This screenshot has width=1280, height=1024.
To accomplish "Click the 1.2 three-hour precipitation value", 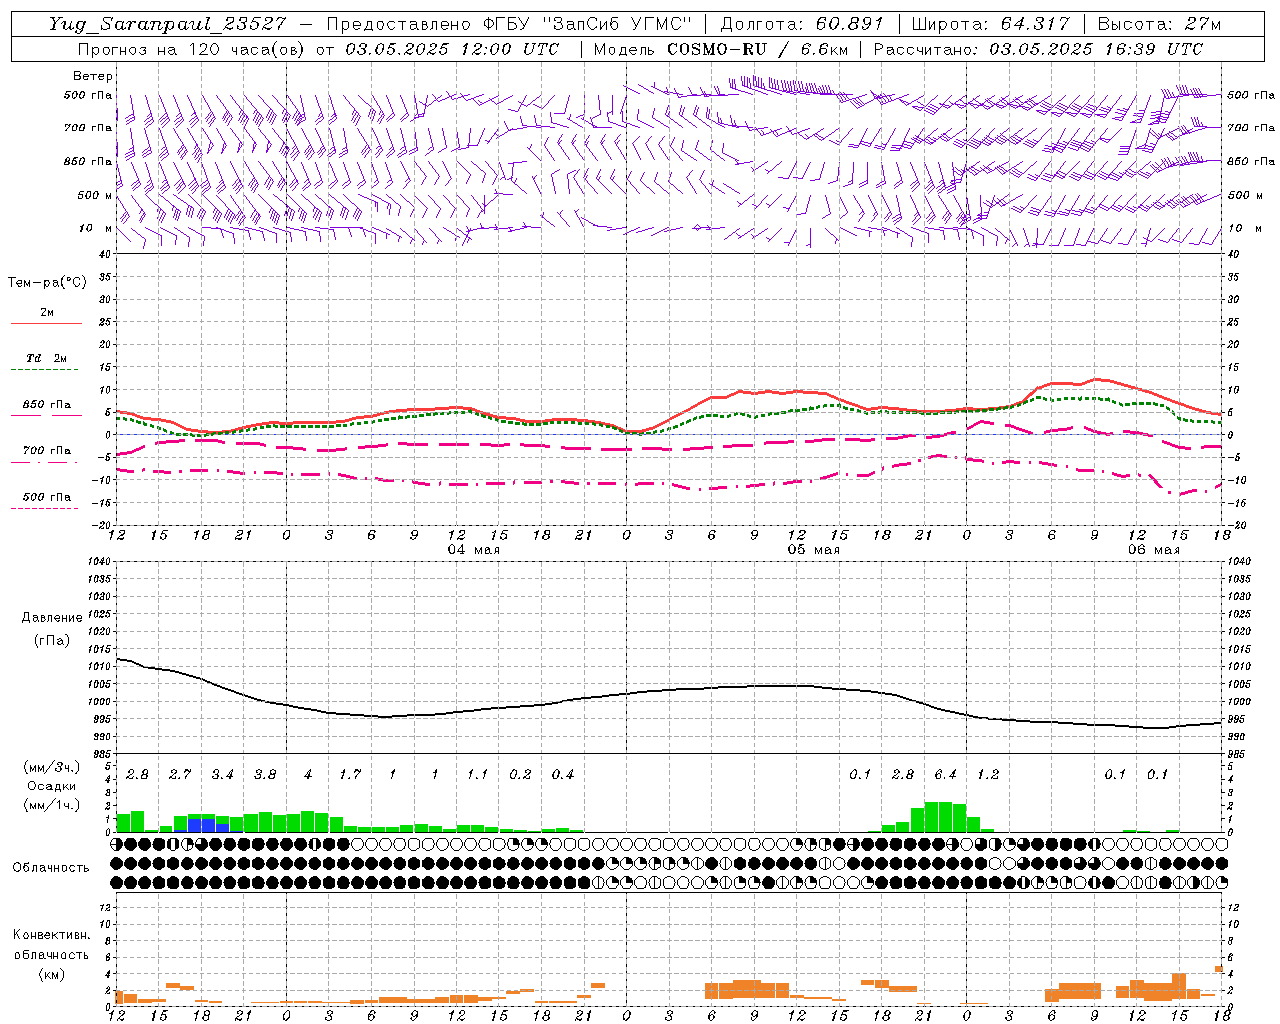I will tap(988, 775).
